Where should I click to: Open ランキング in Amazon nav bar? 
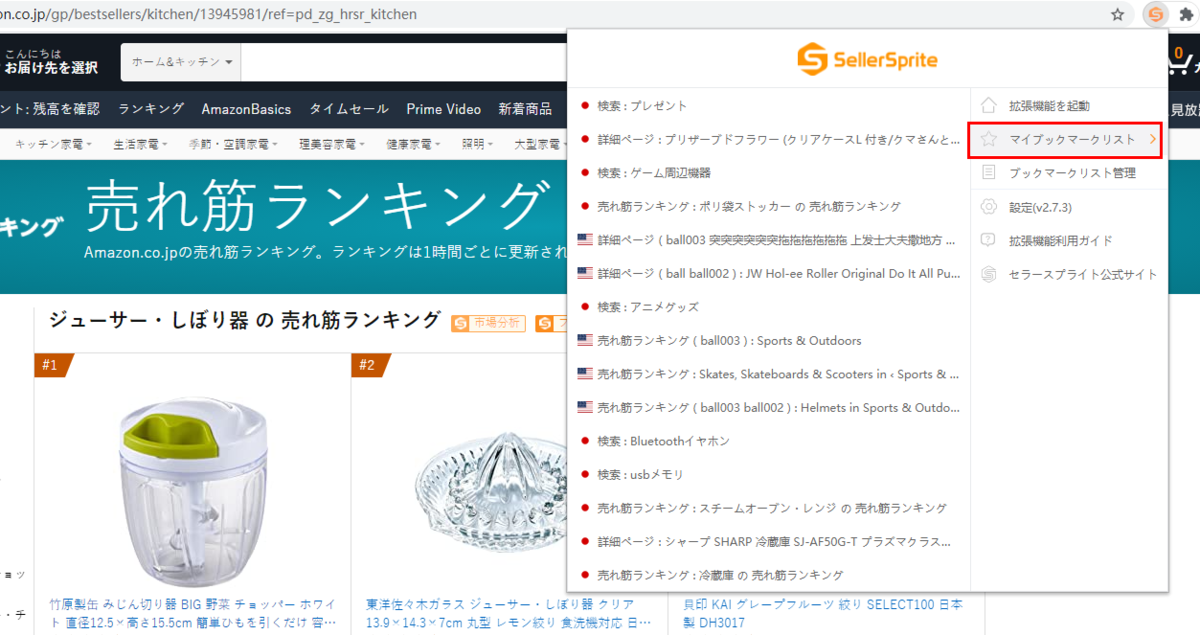click(151, 109)
